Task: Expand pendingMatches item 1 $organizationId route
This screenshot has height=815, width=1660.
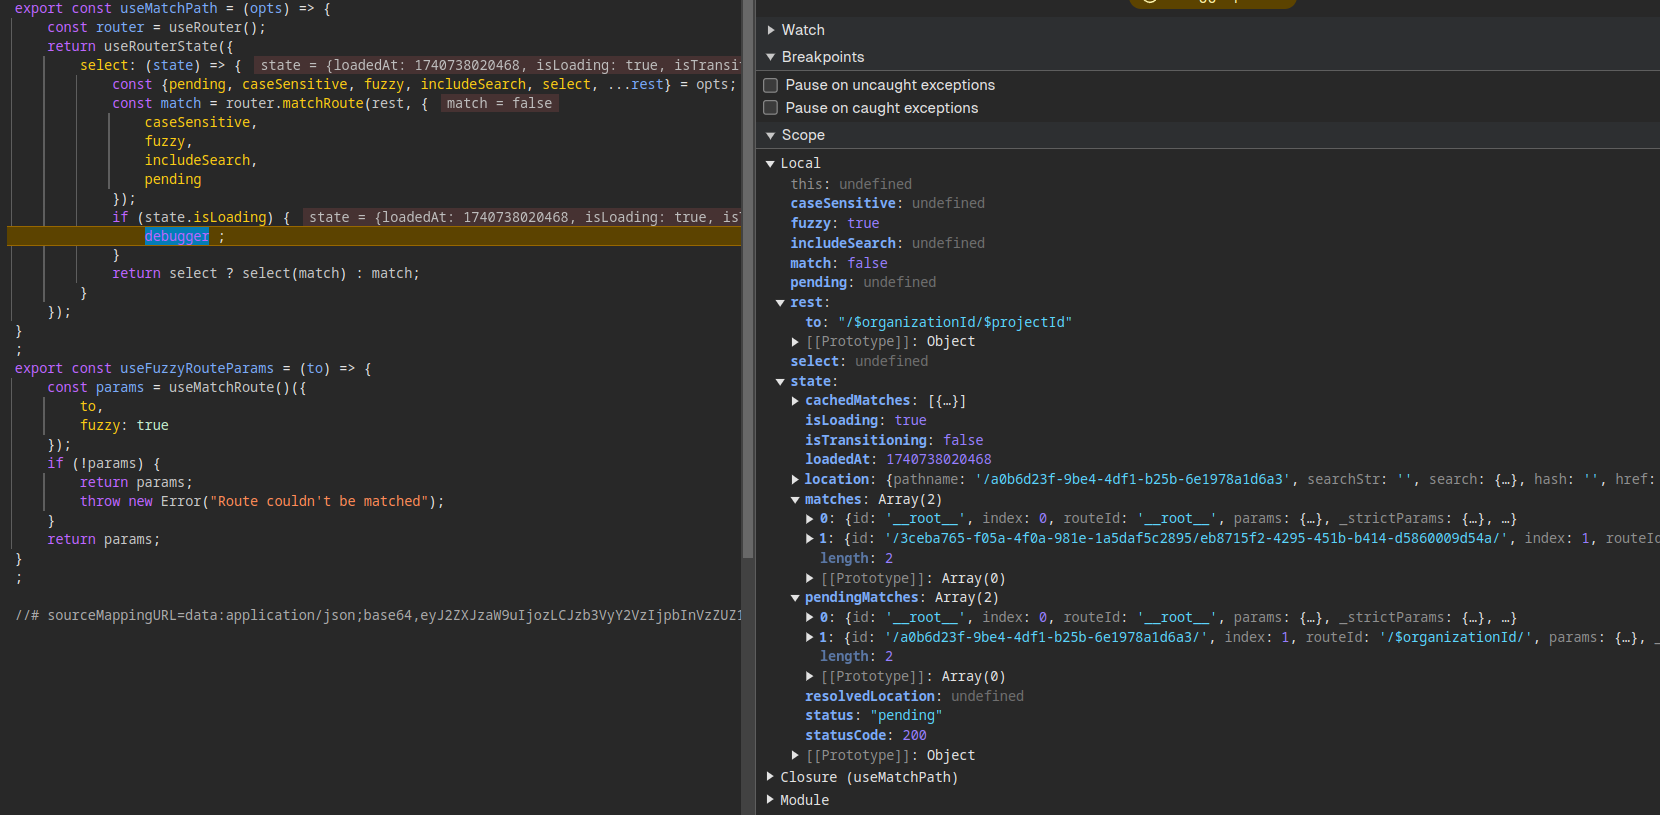Action: [x=810, y=638]
